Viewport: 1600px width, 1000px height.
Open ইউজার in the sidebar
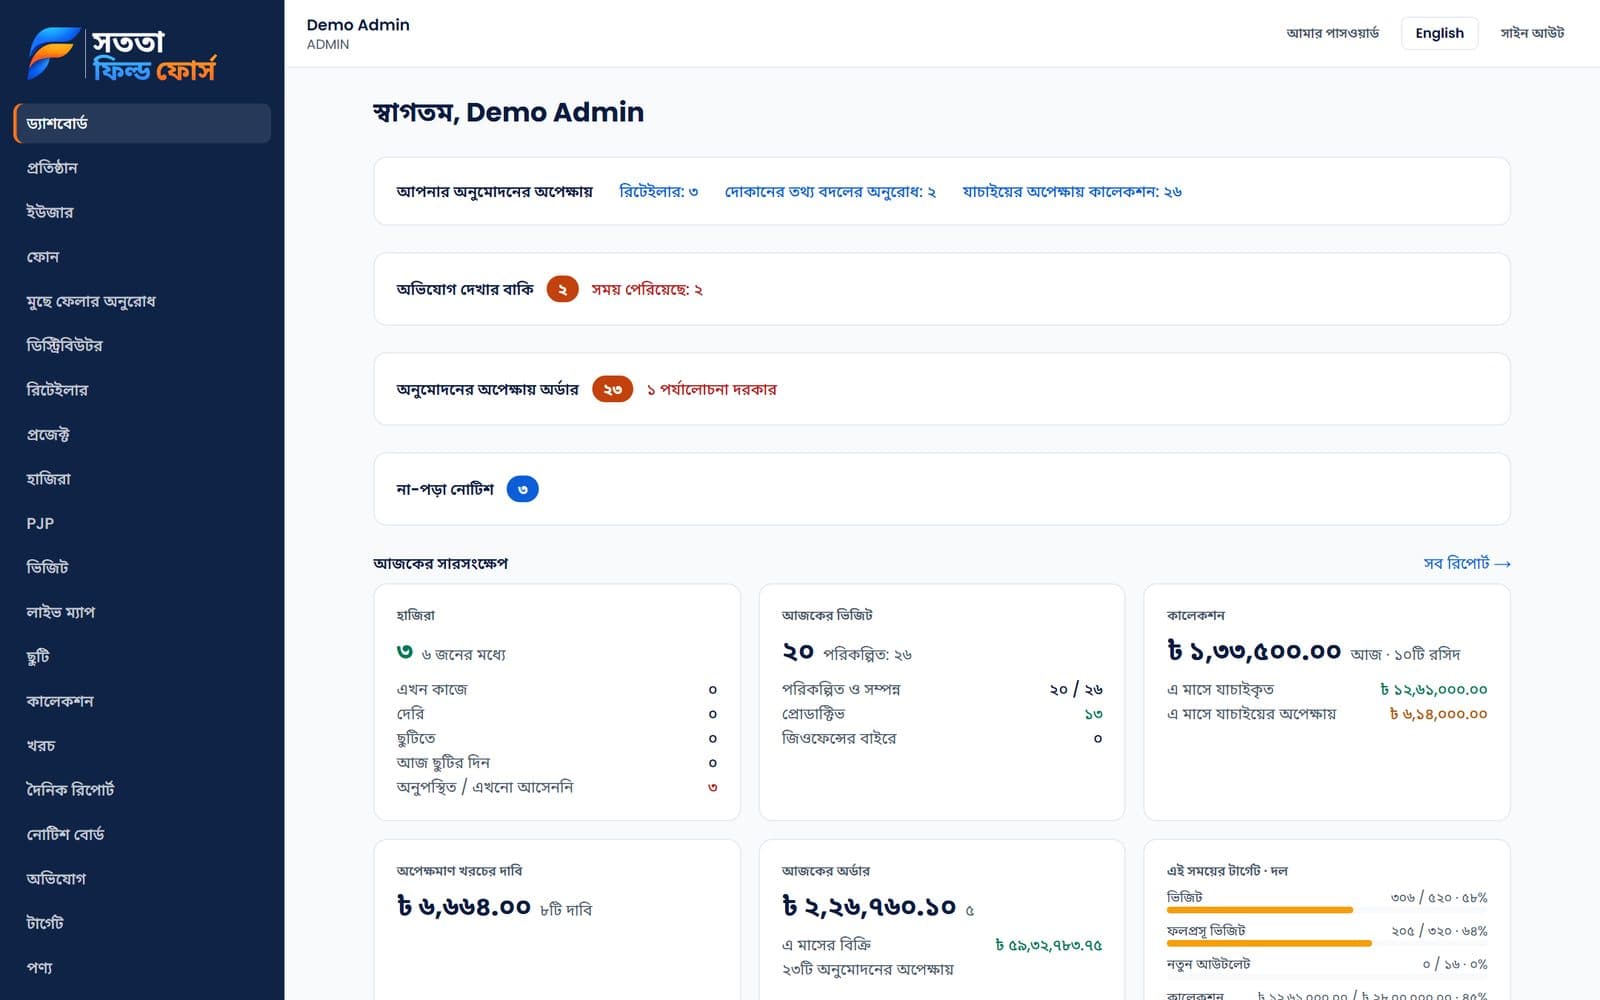pos(142,212)
